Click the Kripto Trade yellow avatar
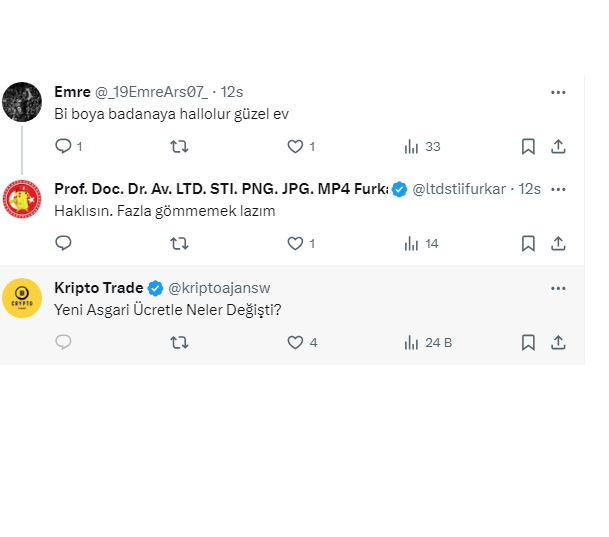 pos(22,297)
